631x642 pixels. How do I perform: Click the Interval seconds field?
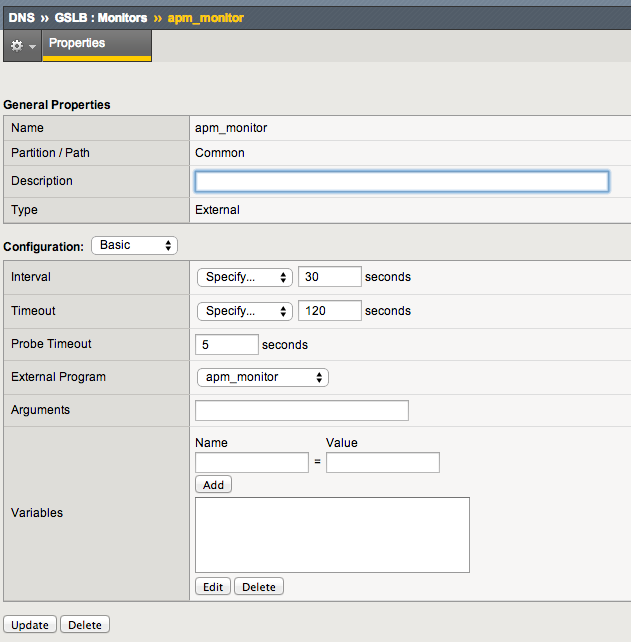(x=329, y=277)
